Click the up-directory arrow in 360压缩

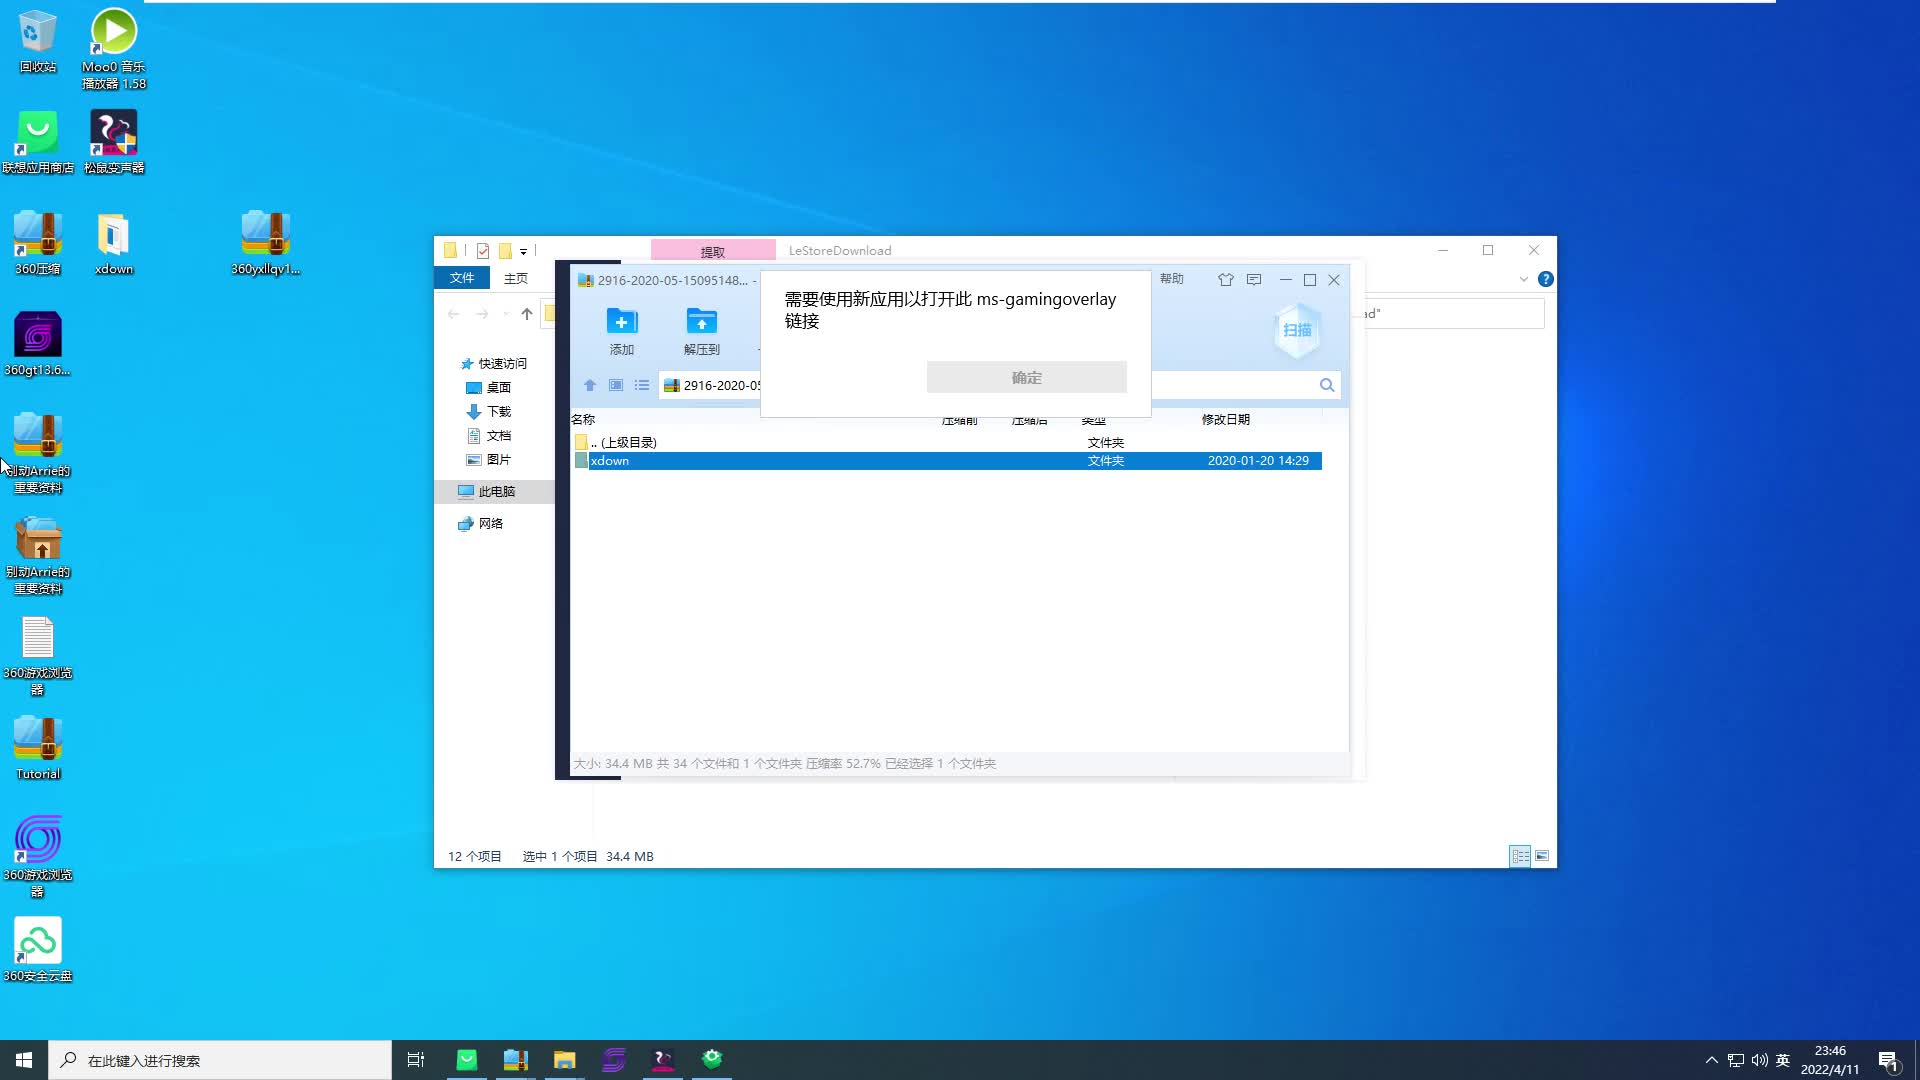590,385
